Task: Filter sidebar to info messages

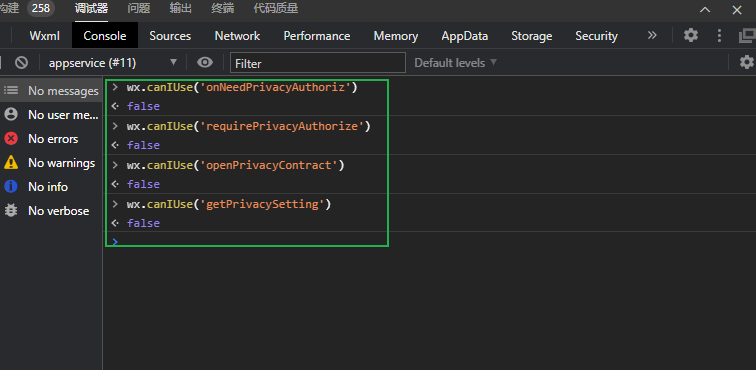Action: [x=51, y=187]
